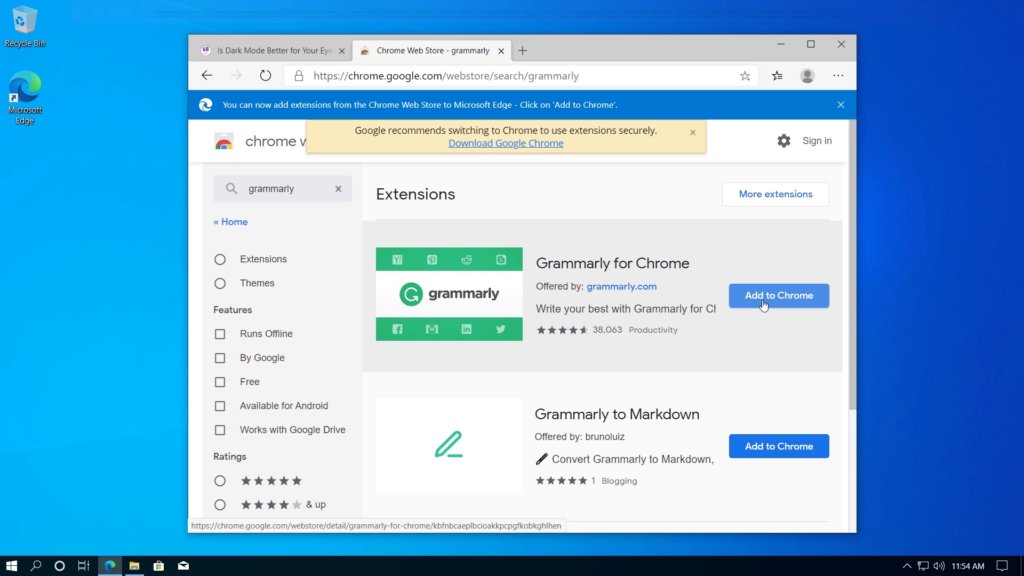Screen dimensions: 1024x576
Task: Go back using the browser back arrow
Action: [207, 76]
